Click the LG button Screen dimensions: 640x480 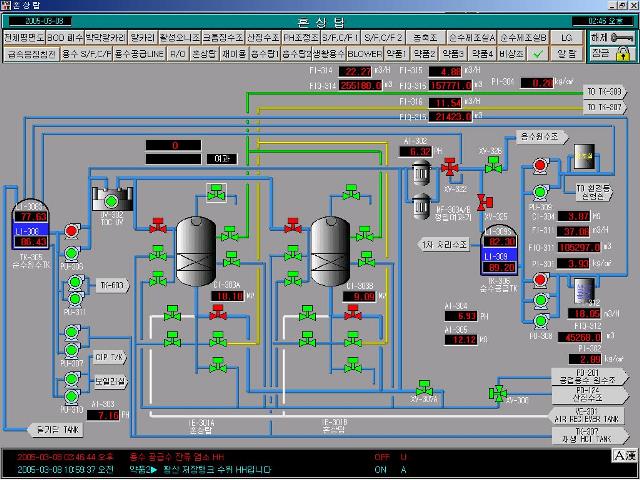(x=567, y=38)
